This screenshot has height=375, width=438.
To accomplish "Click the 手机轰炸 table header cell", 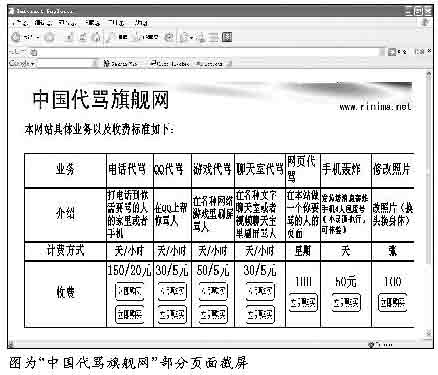I will click(x=346, y=170).
